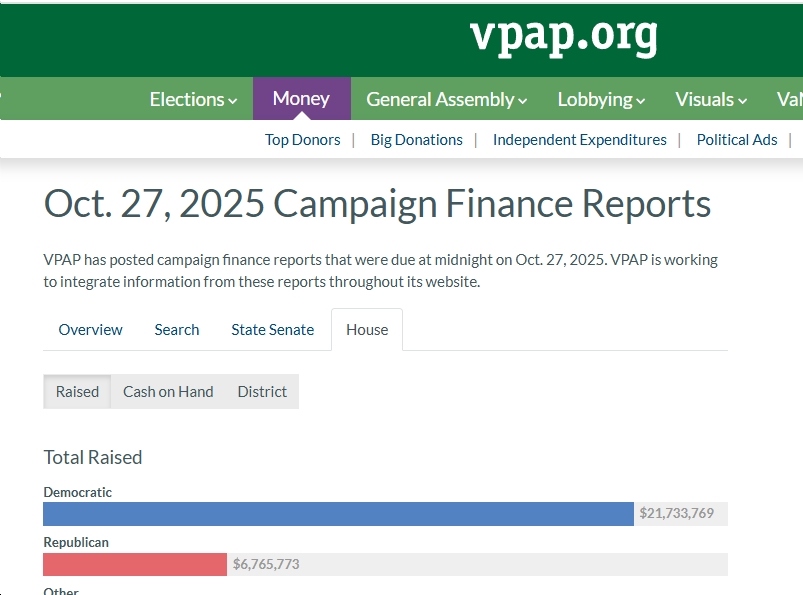
Task: Go to Top Donors page
Action: (302, 140)
